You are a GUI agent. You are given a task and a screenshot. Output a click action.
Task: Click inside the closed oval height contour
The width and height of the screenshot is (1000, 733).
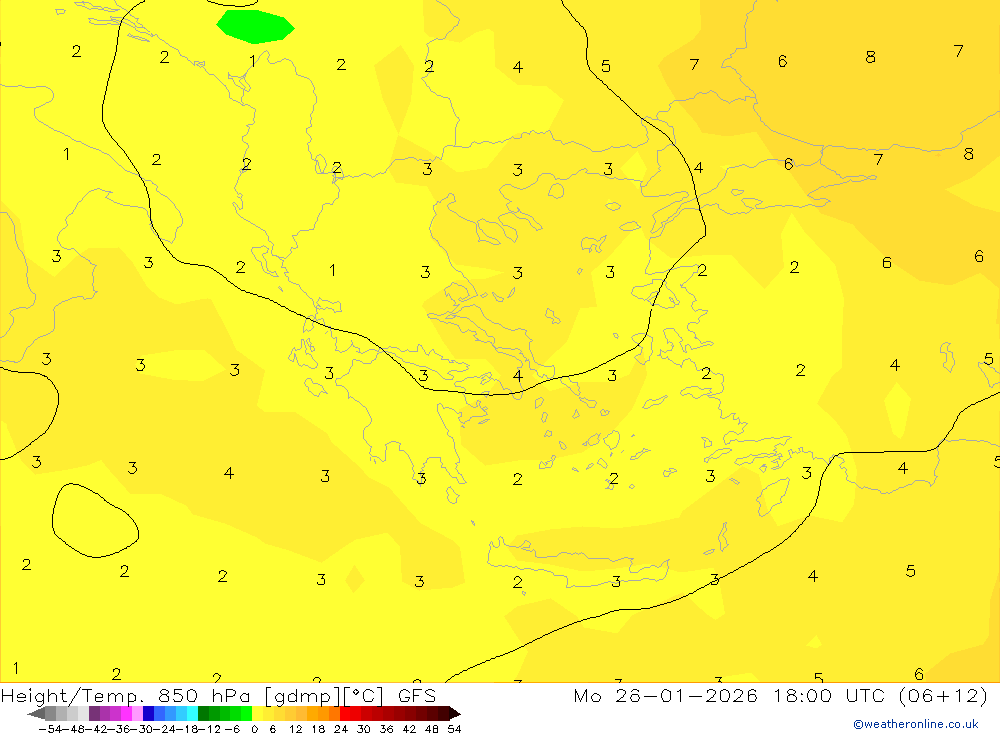pyautogui.click(x=94, y=521)
